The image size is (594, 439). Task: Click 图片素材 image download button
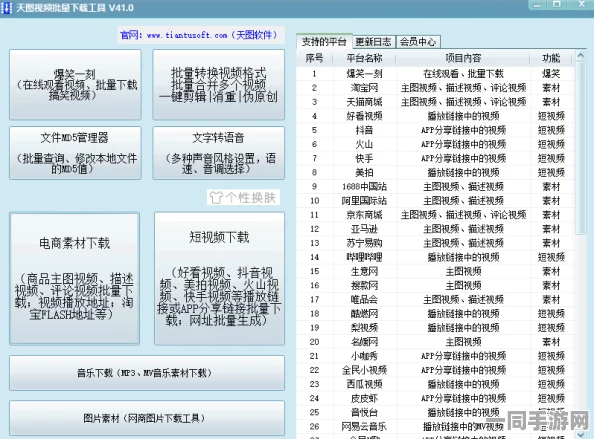pos(147,418)
